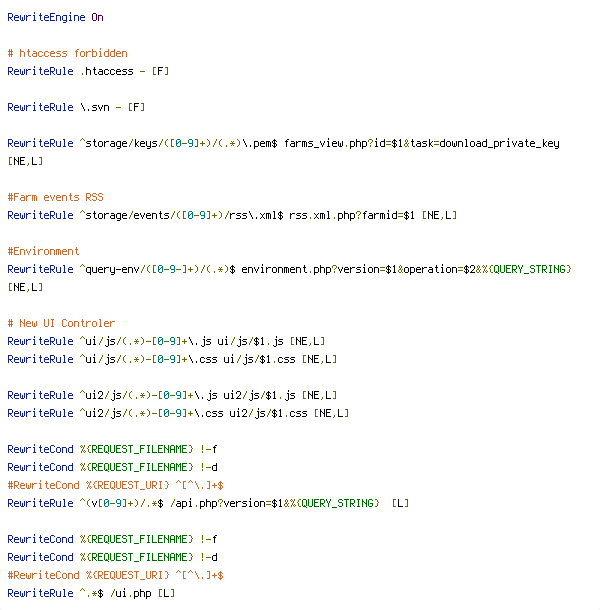Click the 'ui2/js/$1.js' target
Viewport: 600px width, 610px height.
pyautogui.click(x=259, y=395)
